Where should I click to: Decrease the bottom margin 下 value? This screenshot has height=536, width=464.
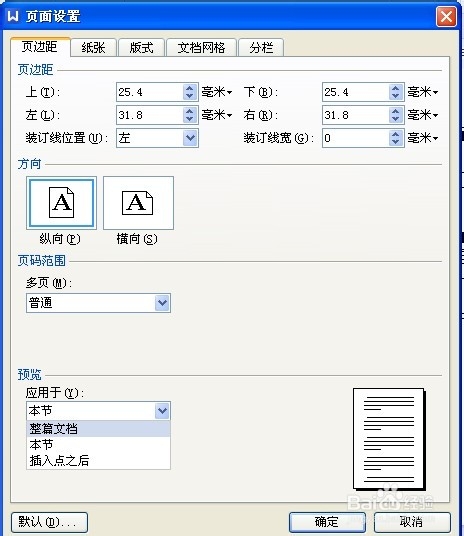tap(396, 96)
